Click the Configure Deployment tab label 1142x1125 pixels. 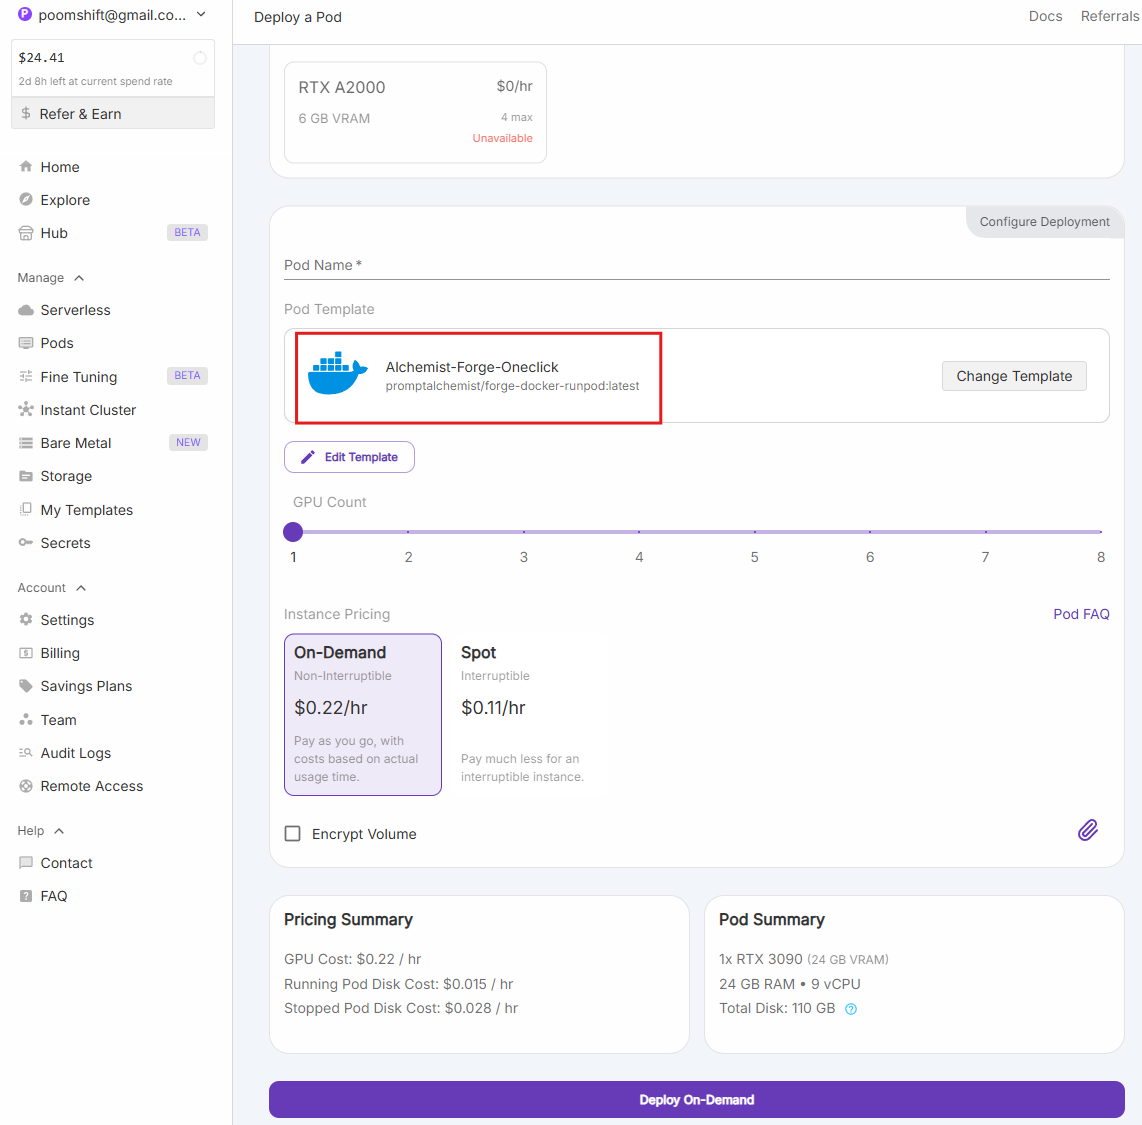pyautogui.click(x=1044, y=221)
